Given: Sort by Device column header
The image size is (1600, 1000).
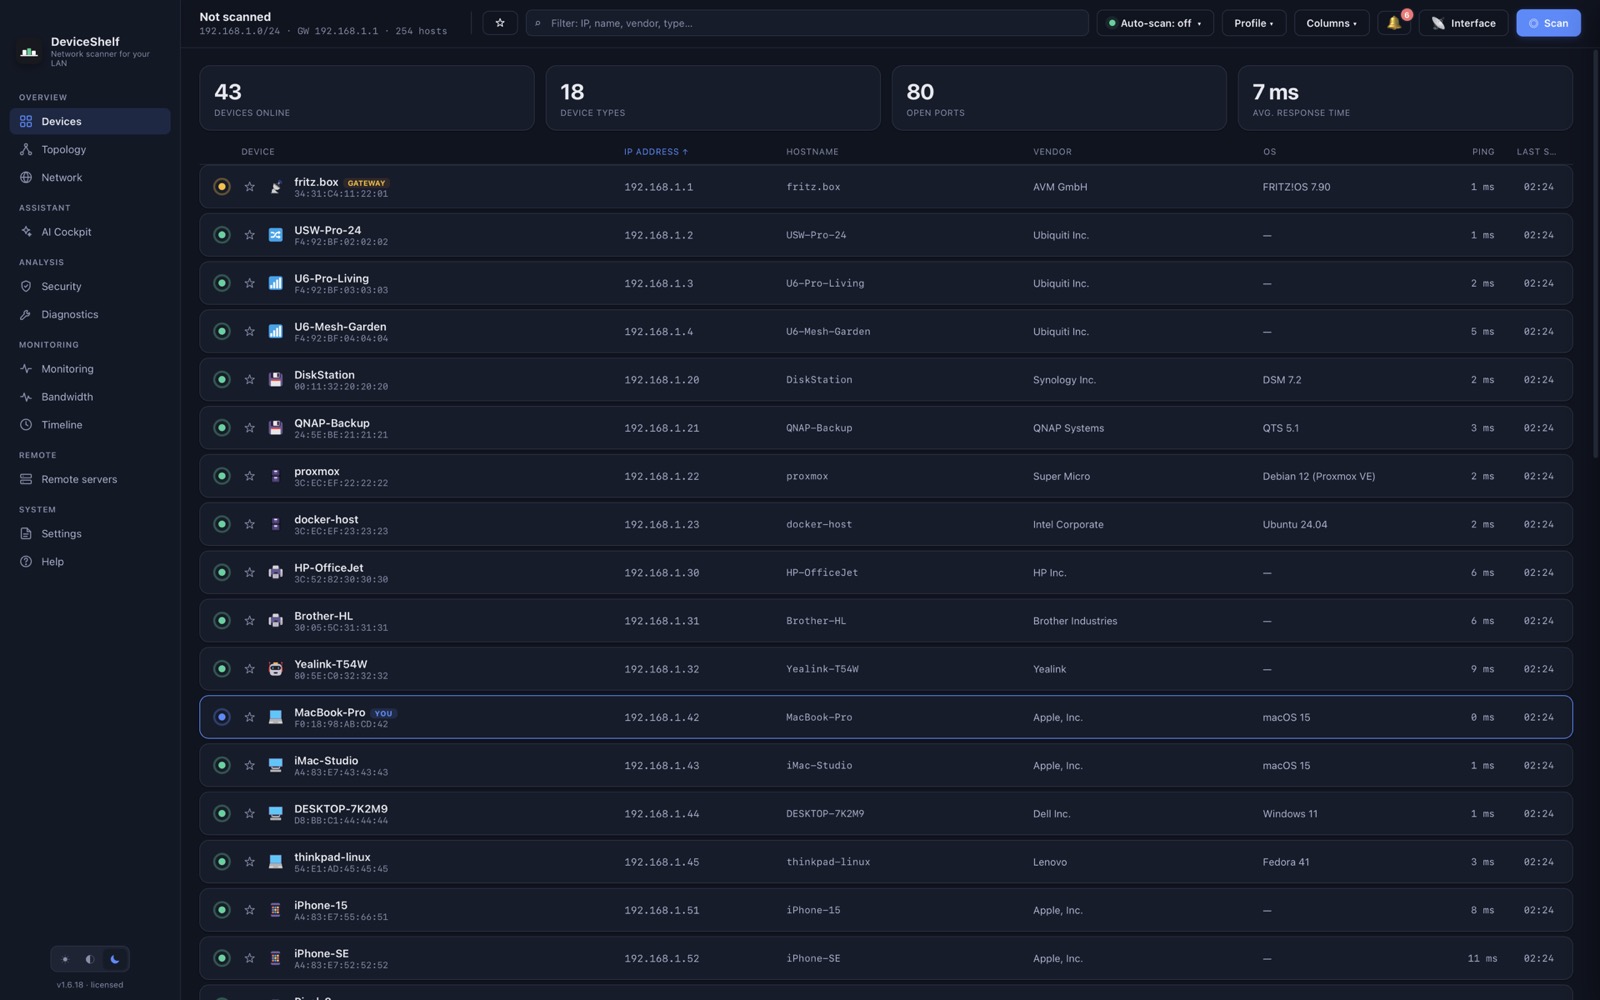Looking at the screenshot, I should pyautogui.click(x=258, y=152).
